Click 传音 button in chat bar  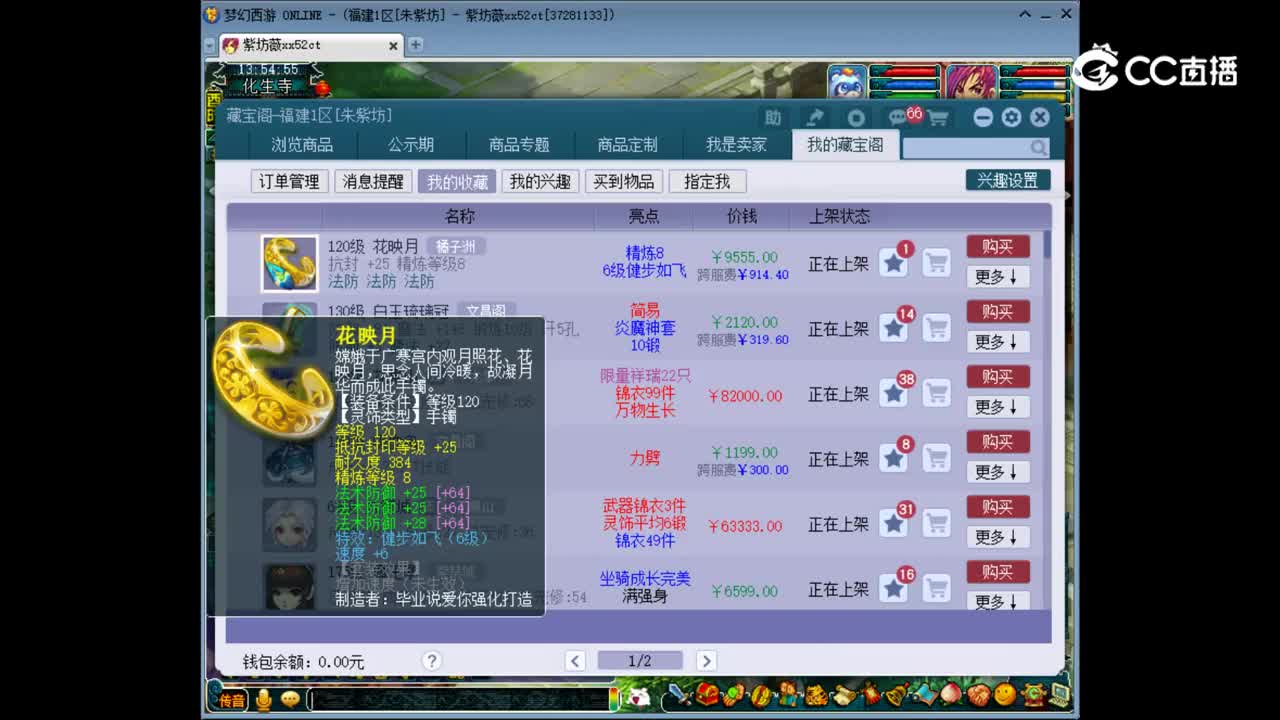232,700
